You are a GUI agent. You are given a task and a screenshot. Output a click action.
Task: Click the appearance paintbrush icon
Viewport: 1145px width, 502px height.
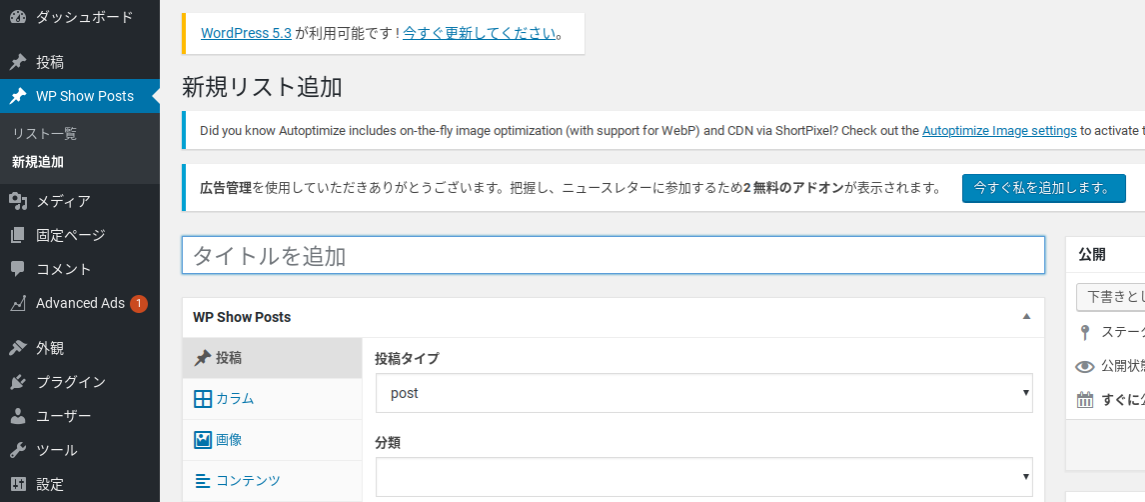coord(17,348)
